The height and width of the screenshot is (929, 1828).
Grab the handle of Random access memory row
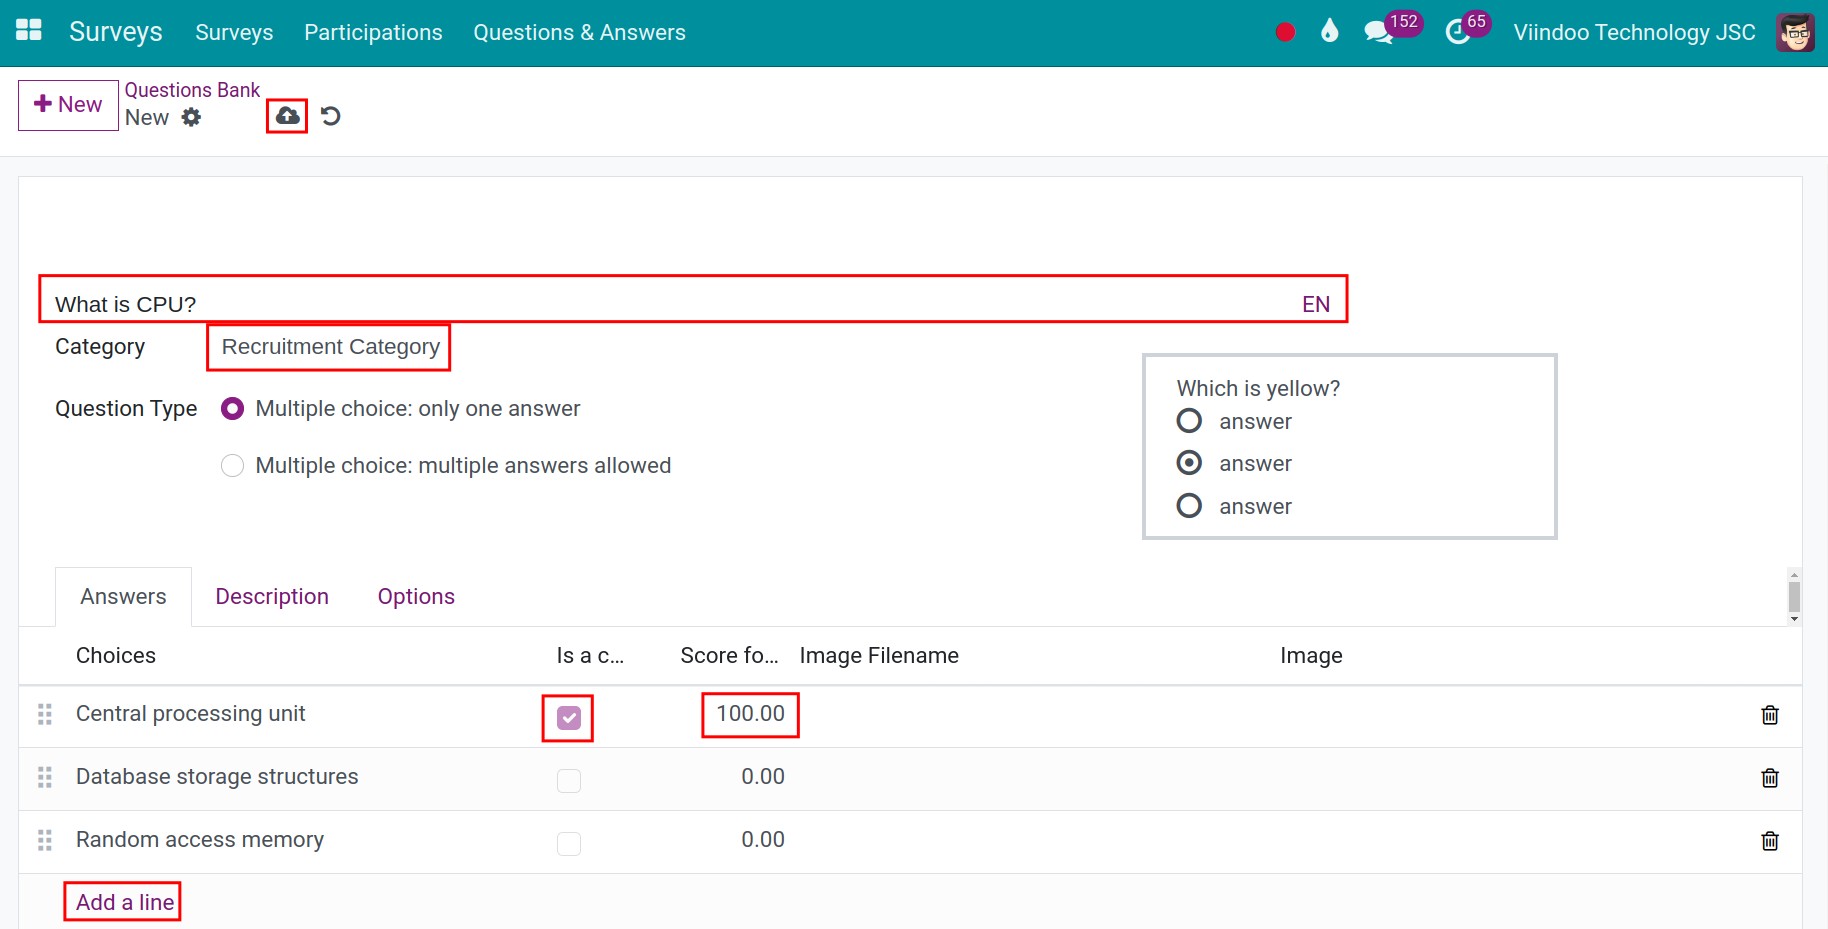tap(45, 840)
